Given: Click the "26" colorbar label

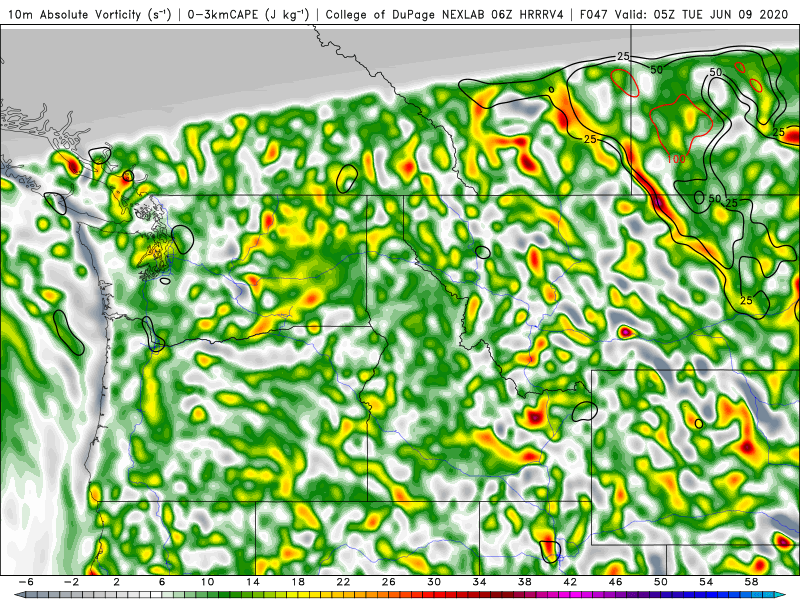Looking at the screenshot, I should click(388, 582).
